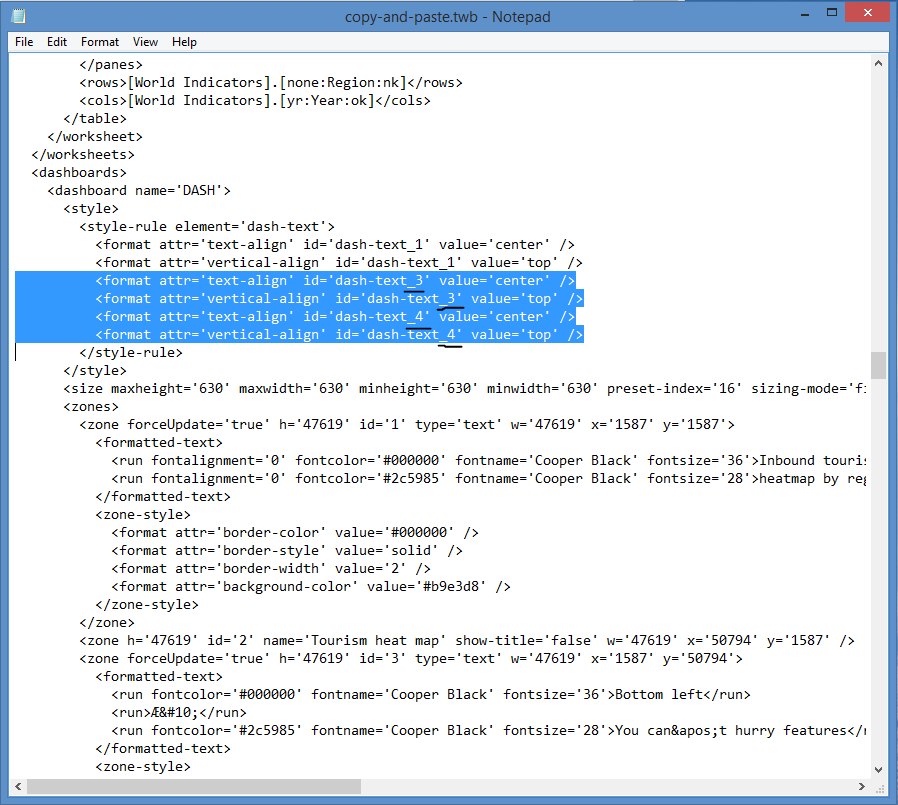The image size is (898, 805).
Task: Open the View menu
Action: click(146, 42)
